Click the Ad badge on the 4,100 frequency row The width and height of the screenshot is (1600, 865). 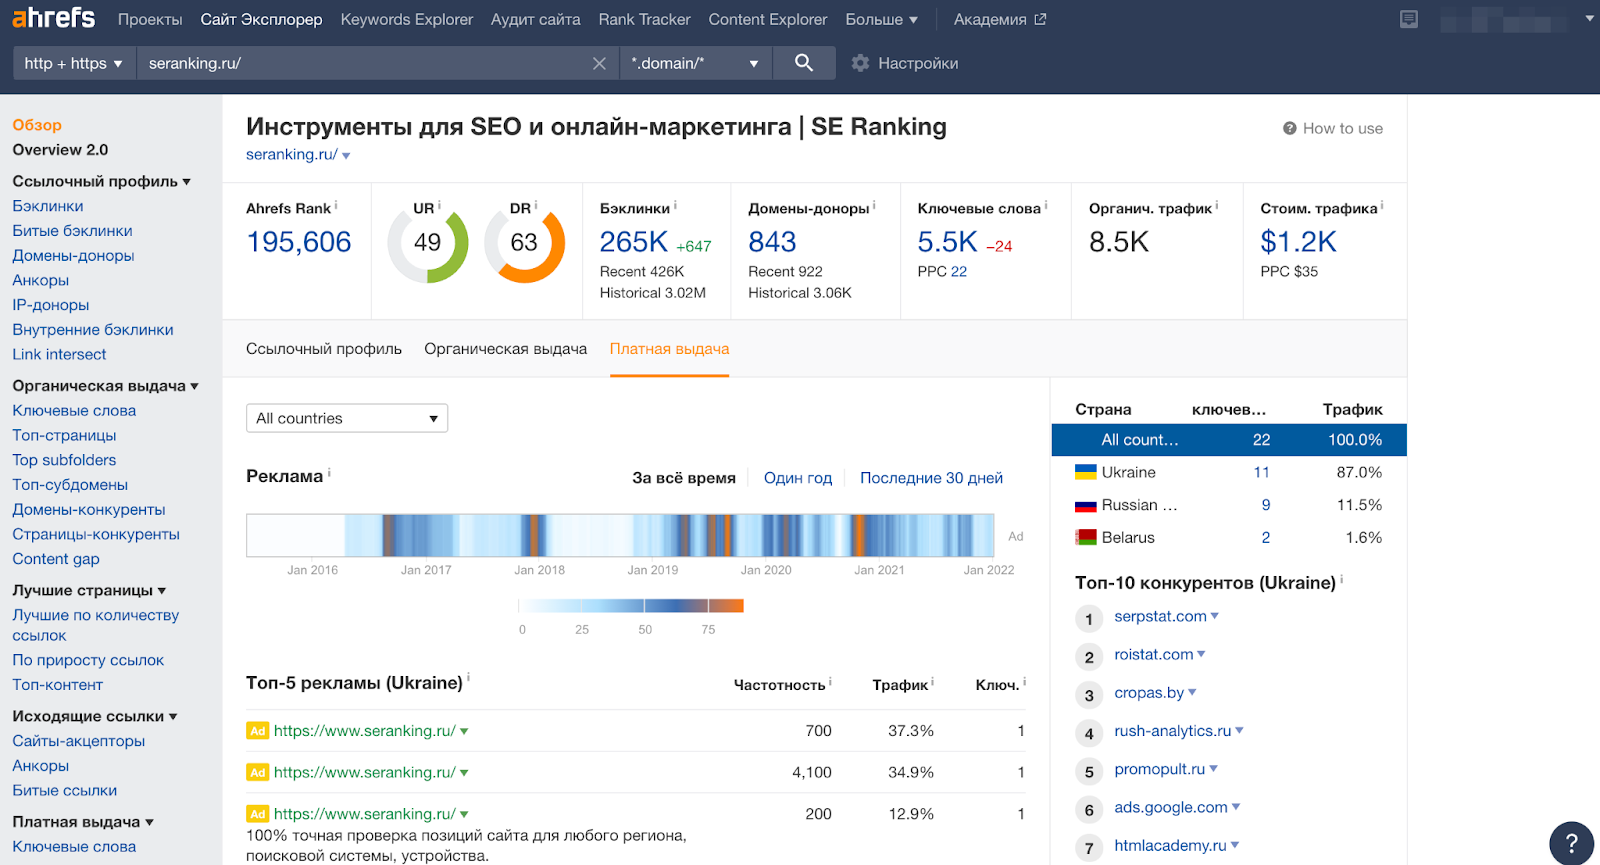pos(257,772)
